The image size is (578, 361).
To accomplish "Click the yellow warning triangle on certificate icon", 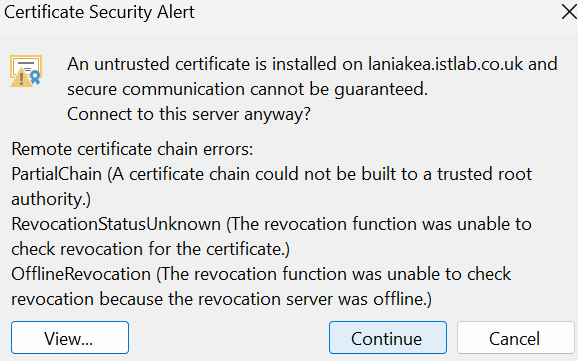I will pyautogui.click(x=21, y=79).
